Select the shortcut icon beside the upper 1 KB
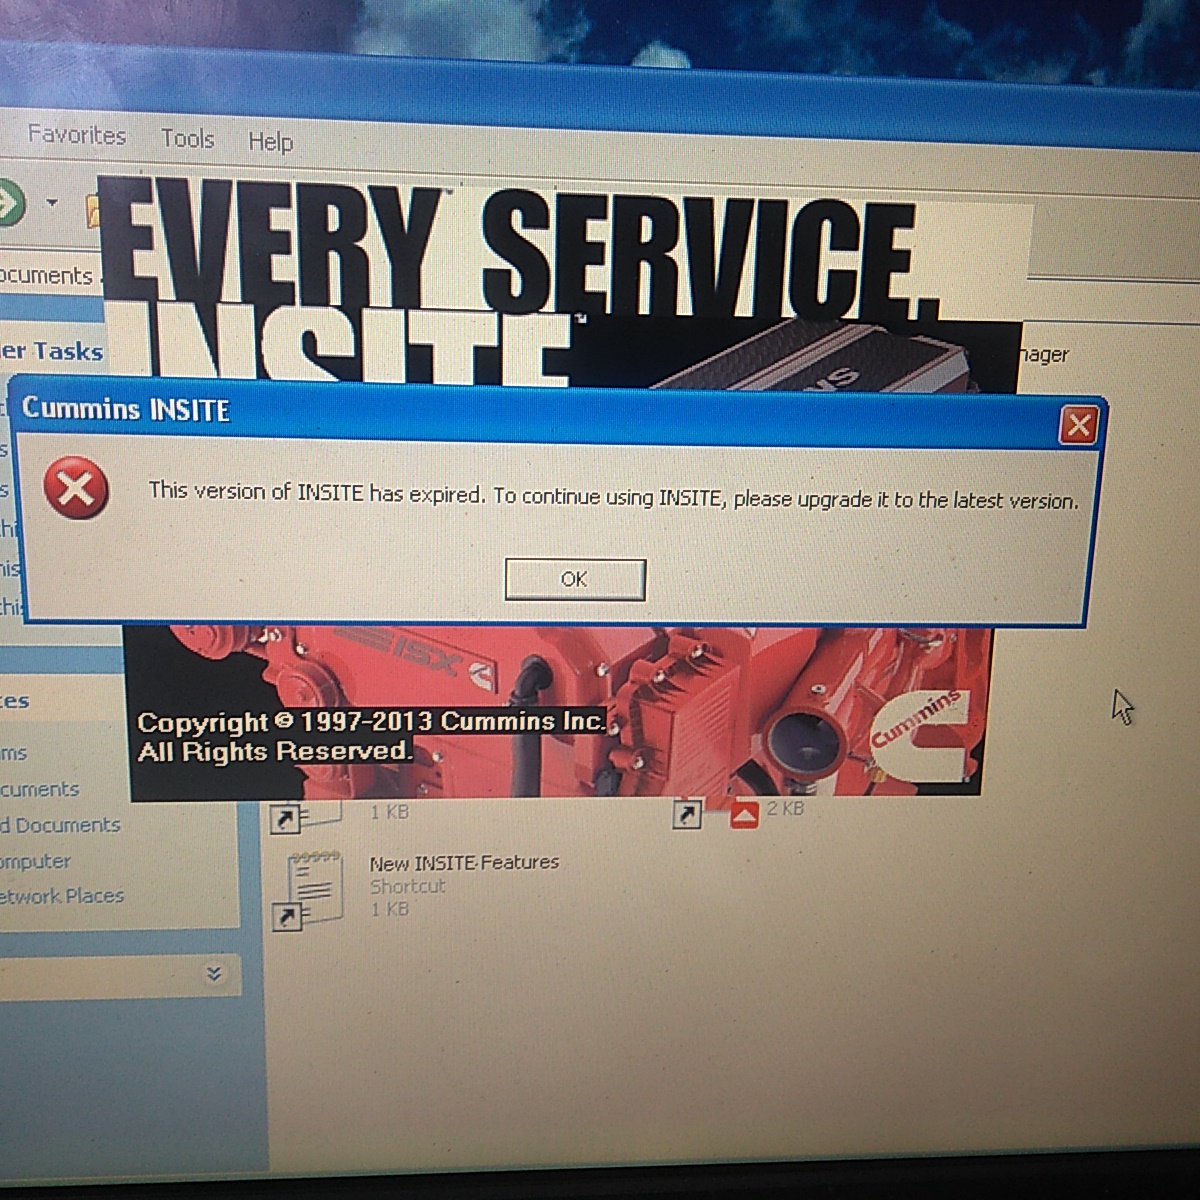 click(309, 815)
